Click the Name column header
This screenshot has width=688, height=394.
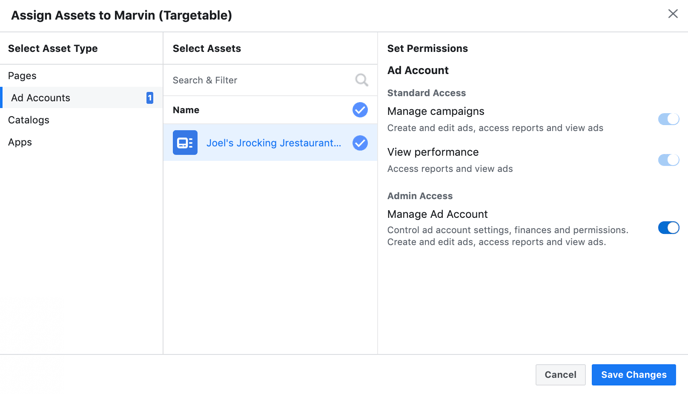(186, 110)
